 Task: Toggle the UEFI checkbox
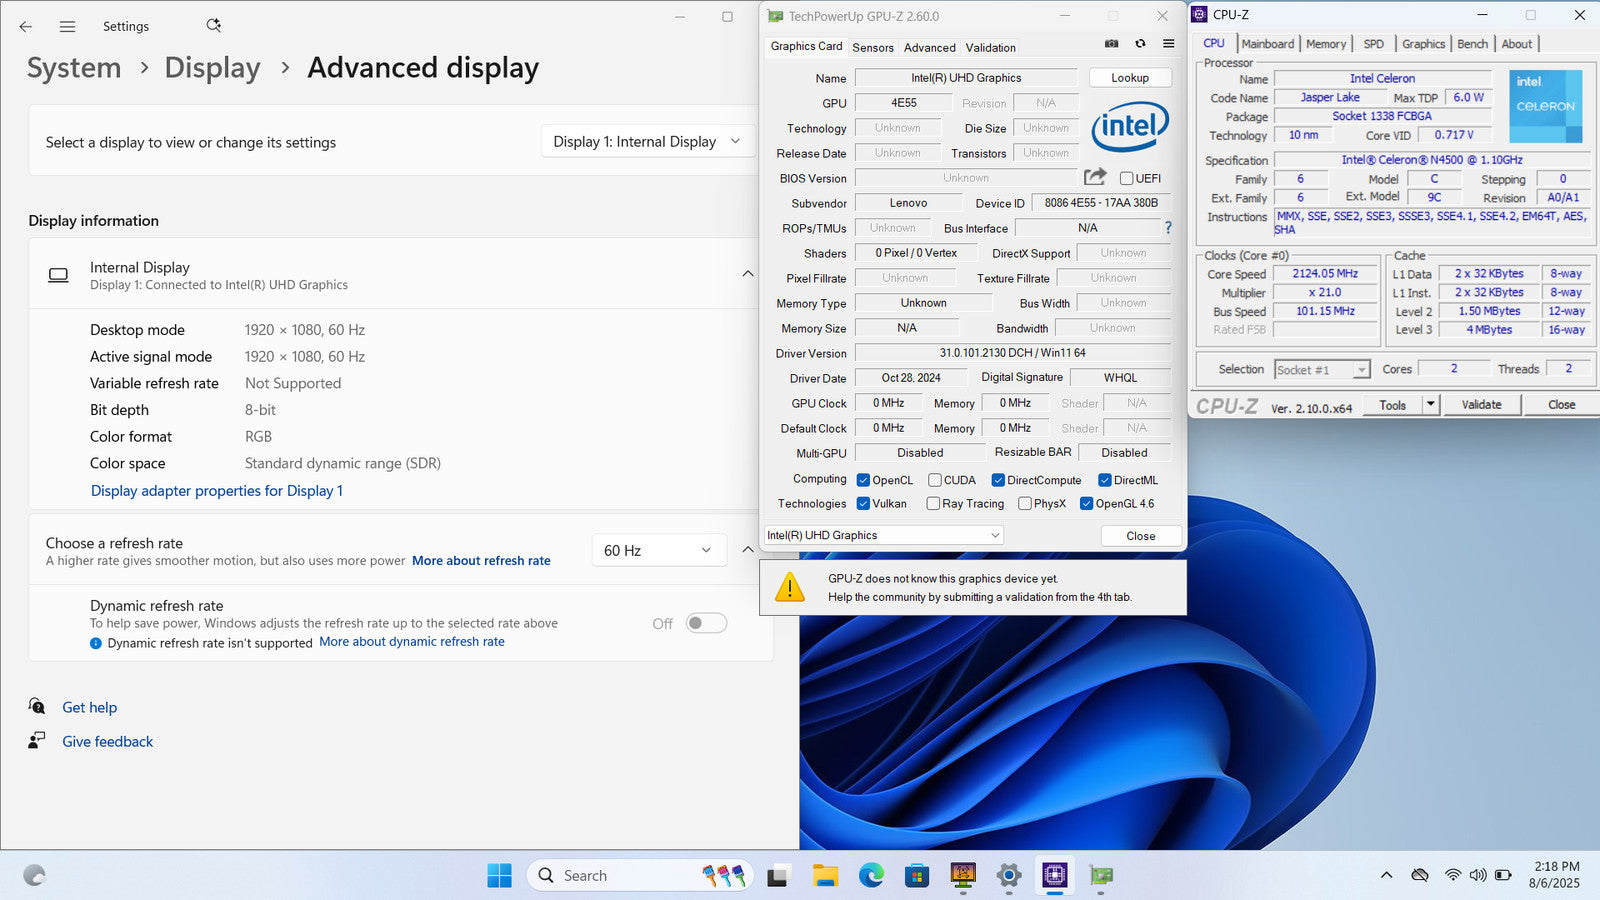pos(1127,178)
